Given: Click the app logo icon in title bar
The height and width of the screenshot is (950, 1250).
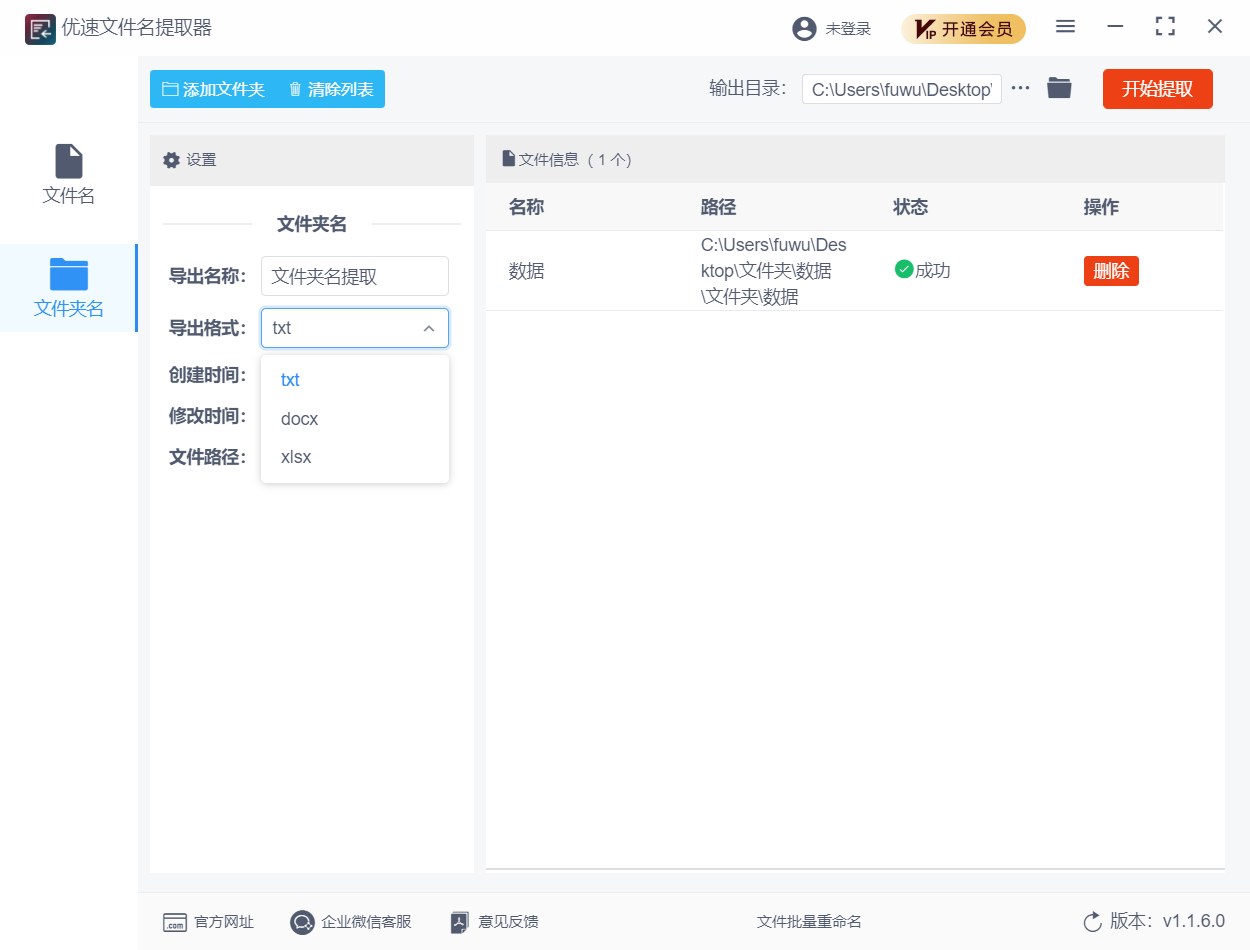Looking at the screenshot, I should (40, 29).
